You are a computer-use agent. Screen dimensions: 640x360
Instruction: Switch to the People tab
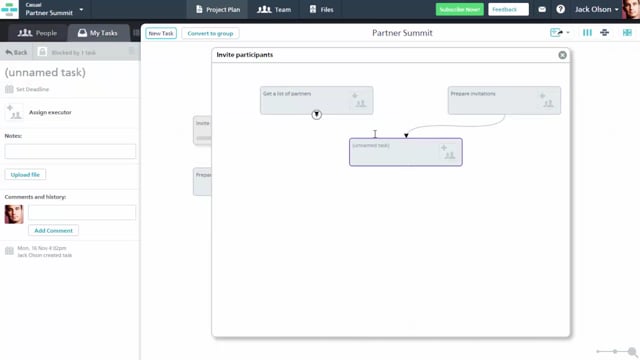pos(37,33)
